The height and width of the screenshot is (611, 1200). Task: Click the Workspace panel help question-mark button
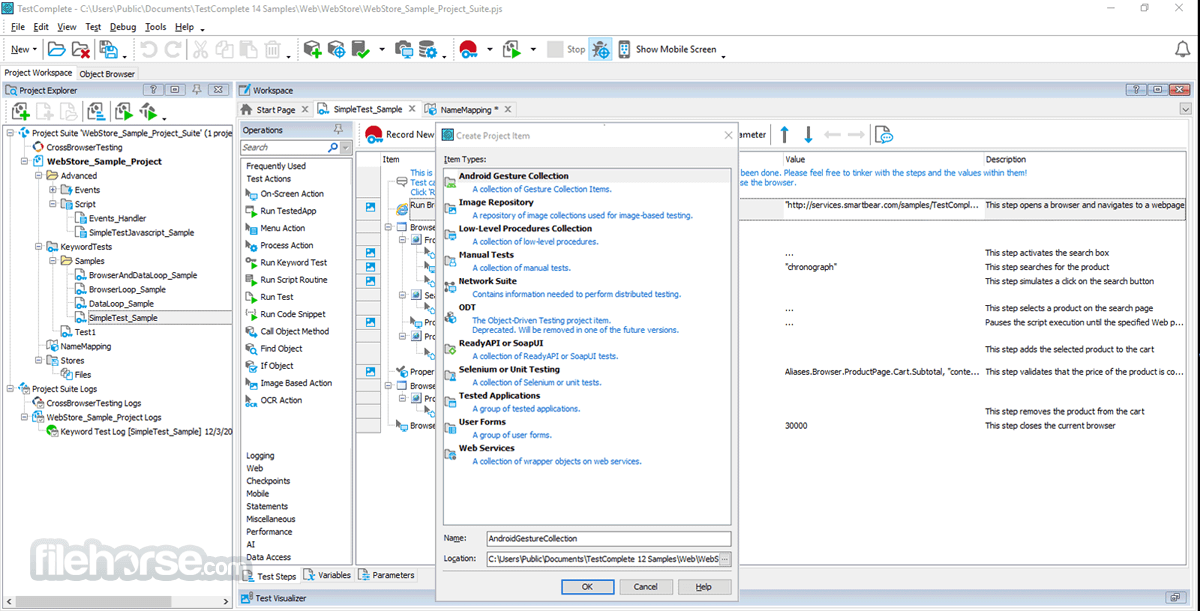pos(1134,89)
